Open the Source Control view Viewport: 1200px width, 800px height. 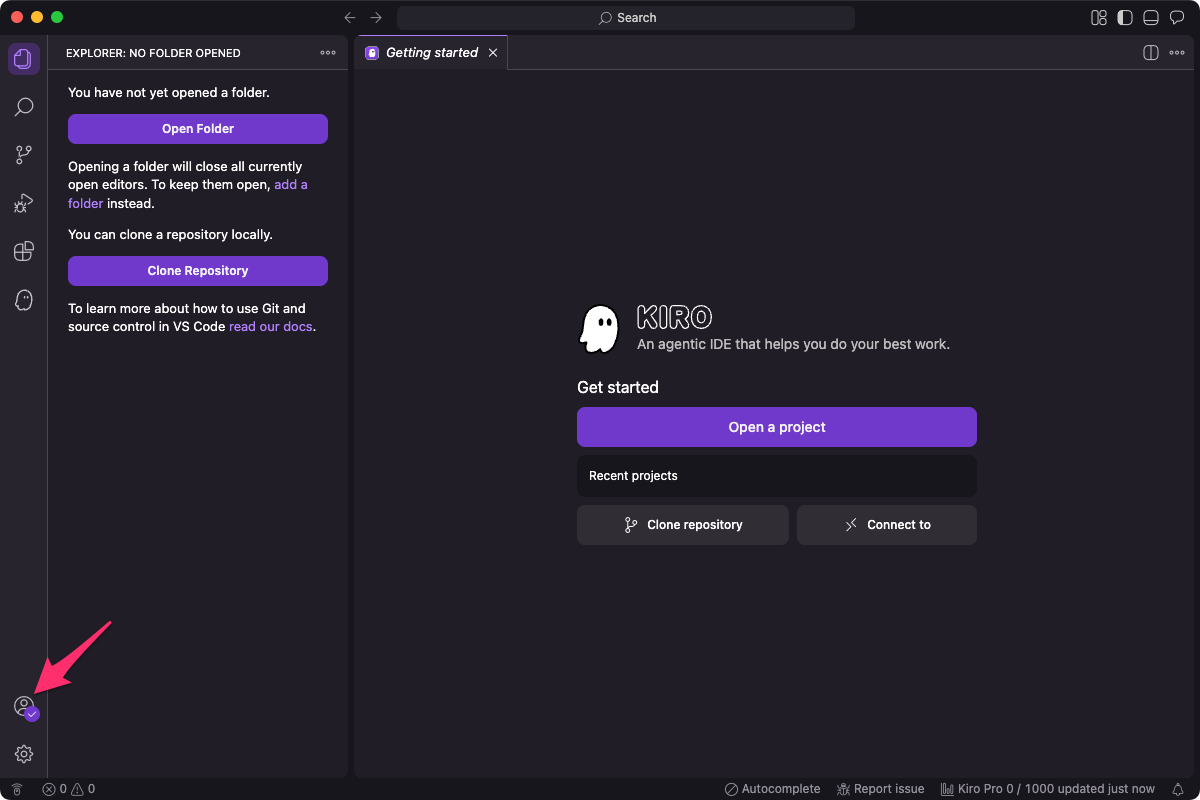click(24, 155)
